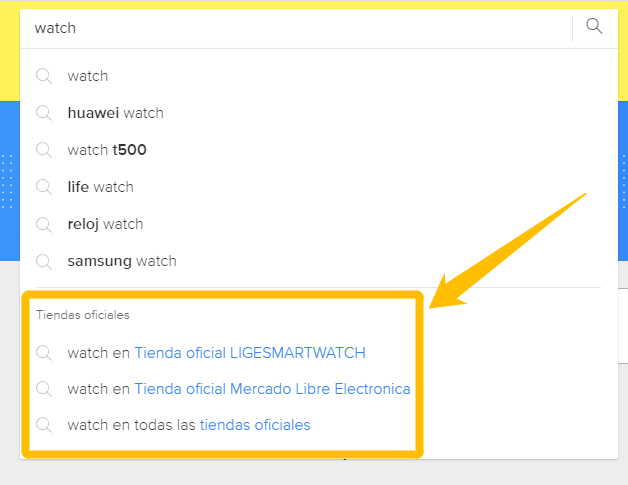Click magnifier icon beside 'watch' suggestion
The width and height of the screenshot is (628, 485).
pyautogui.click(x=44, y=76)
